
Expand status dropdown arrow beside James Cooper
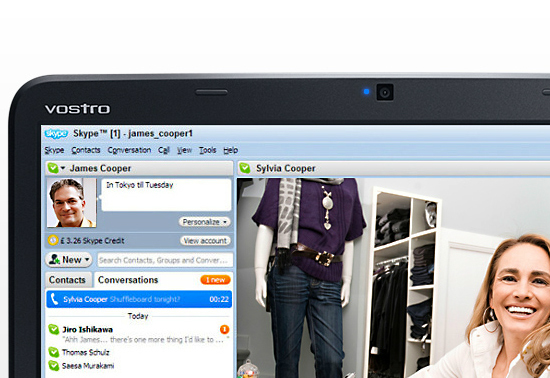pos(63,168)
